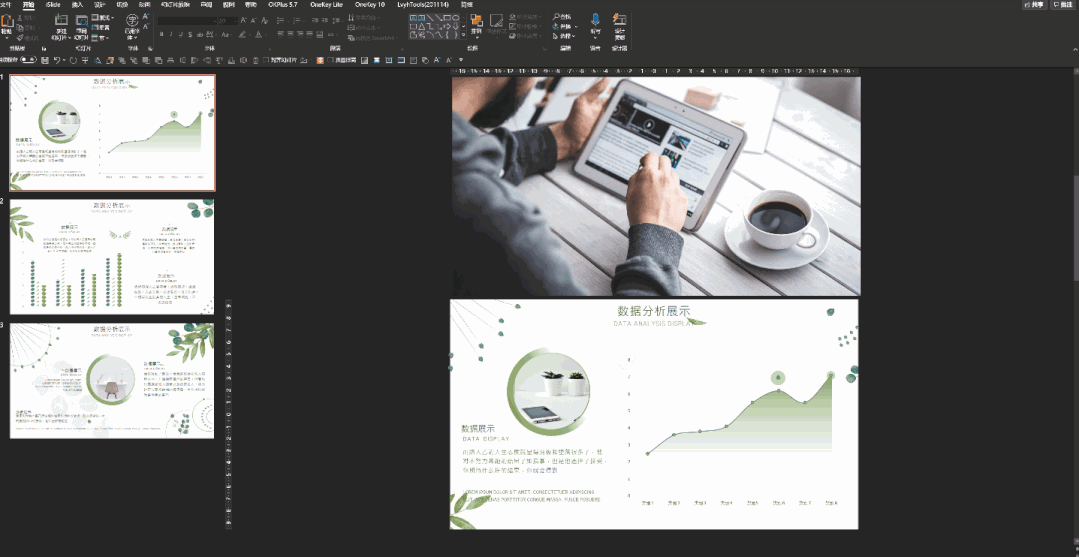Click the Save icon in quick access toolbar
This screenshot has width=1079, height=557.
pos(44,60)
